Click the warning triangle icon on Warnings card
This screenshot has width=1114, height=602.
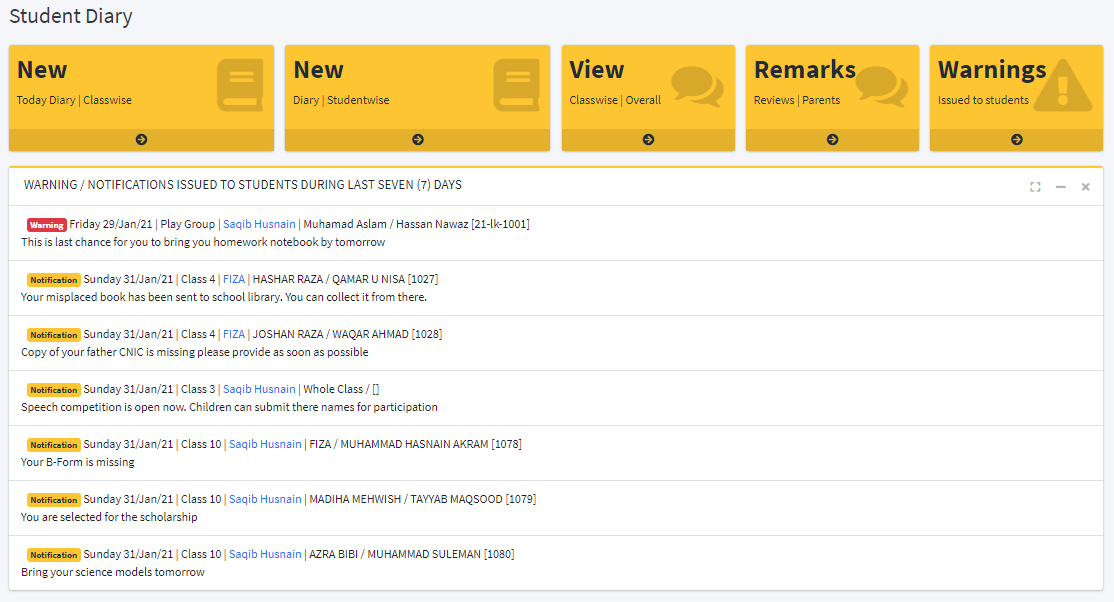click(1063, 84)
